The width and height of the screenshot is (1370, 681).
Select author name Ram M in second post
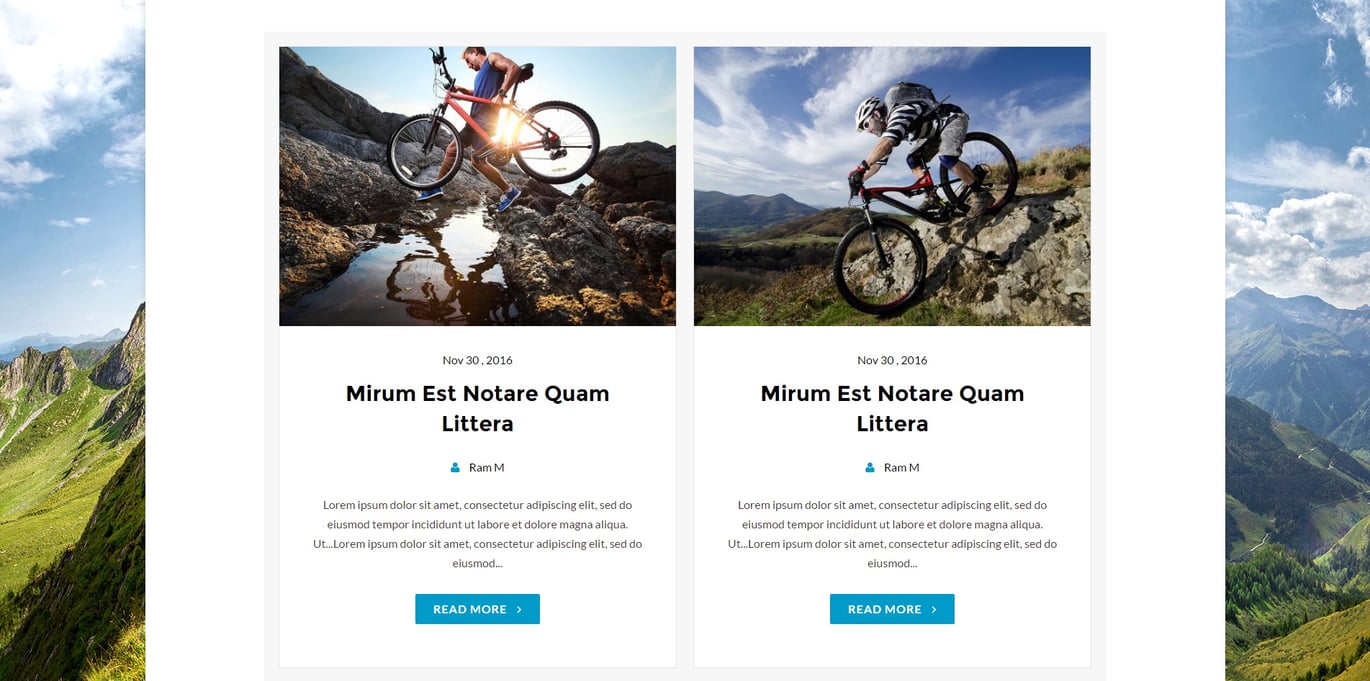[x=901, y=467]
